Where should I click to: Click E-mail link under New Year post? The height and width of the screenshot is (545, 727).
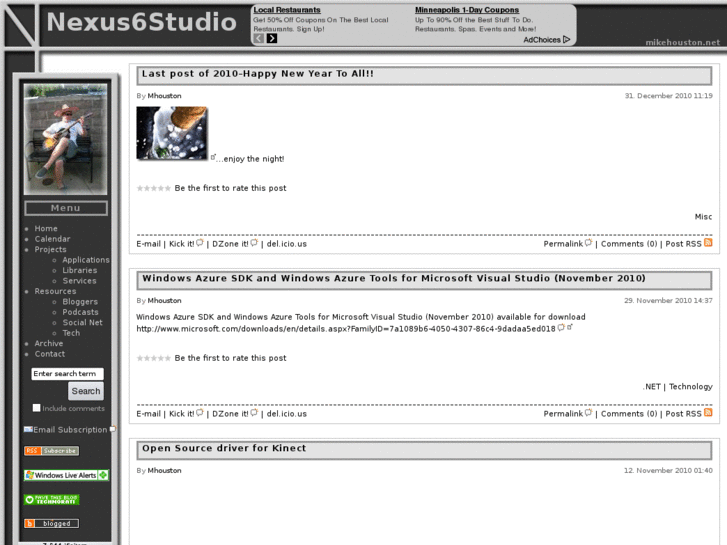click(x=148, y=244)
